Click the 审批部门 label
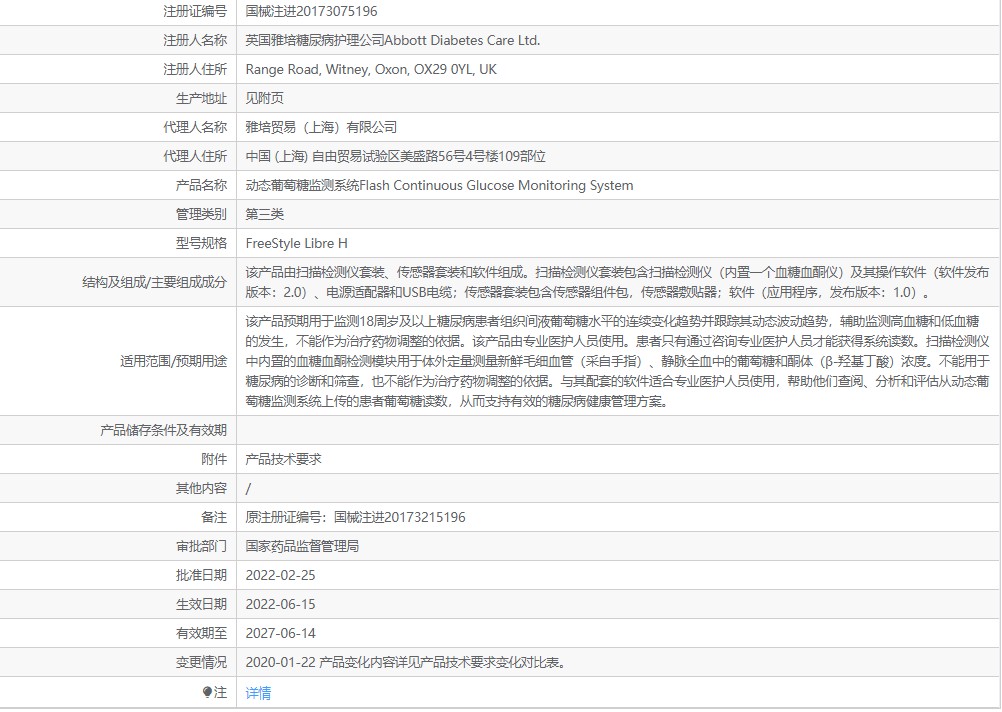1002x712 pixels. [201, 546]
